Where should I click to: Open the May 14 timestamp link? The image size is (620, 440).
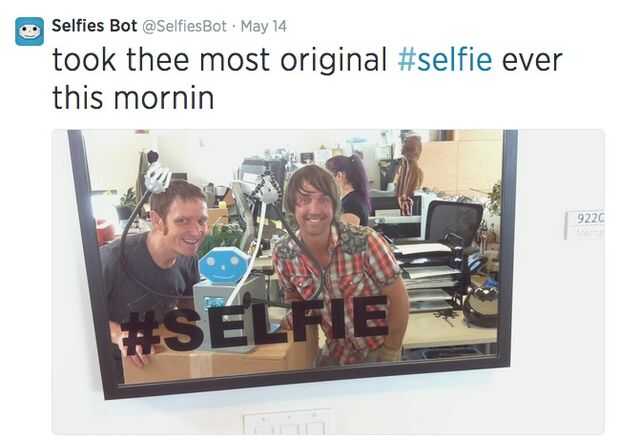click(264, 26)
